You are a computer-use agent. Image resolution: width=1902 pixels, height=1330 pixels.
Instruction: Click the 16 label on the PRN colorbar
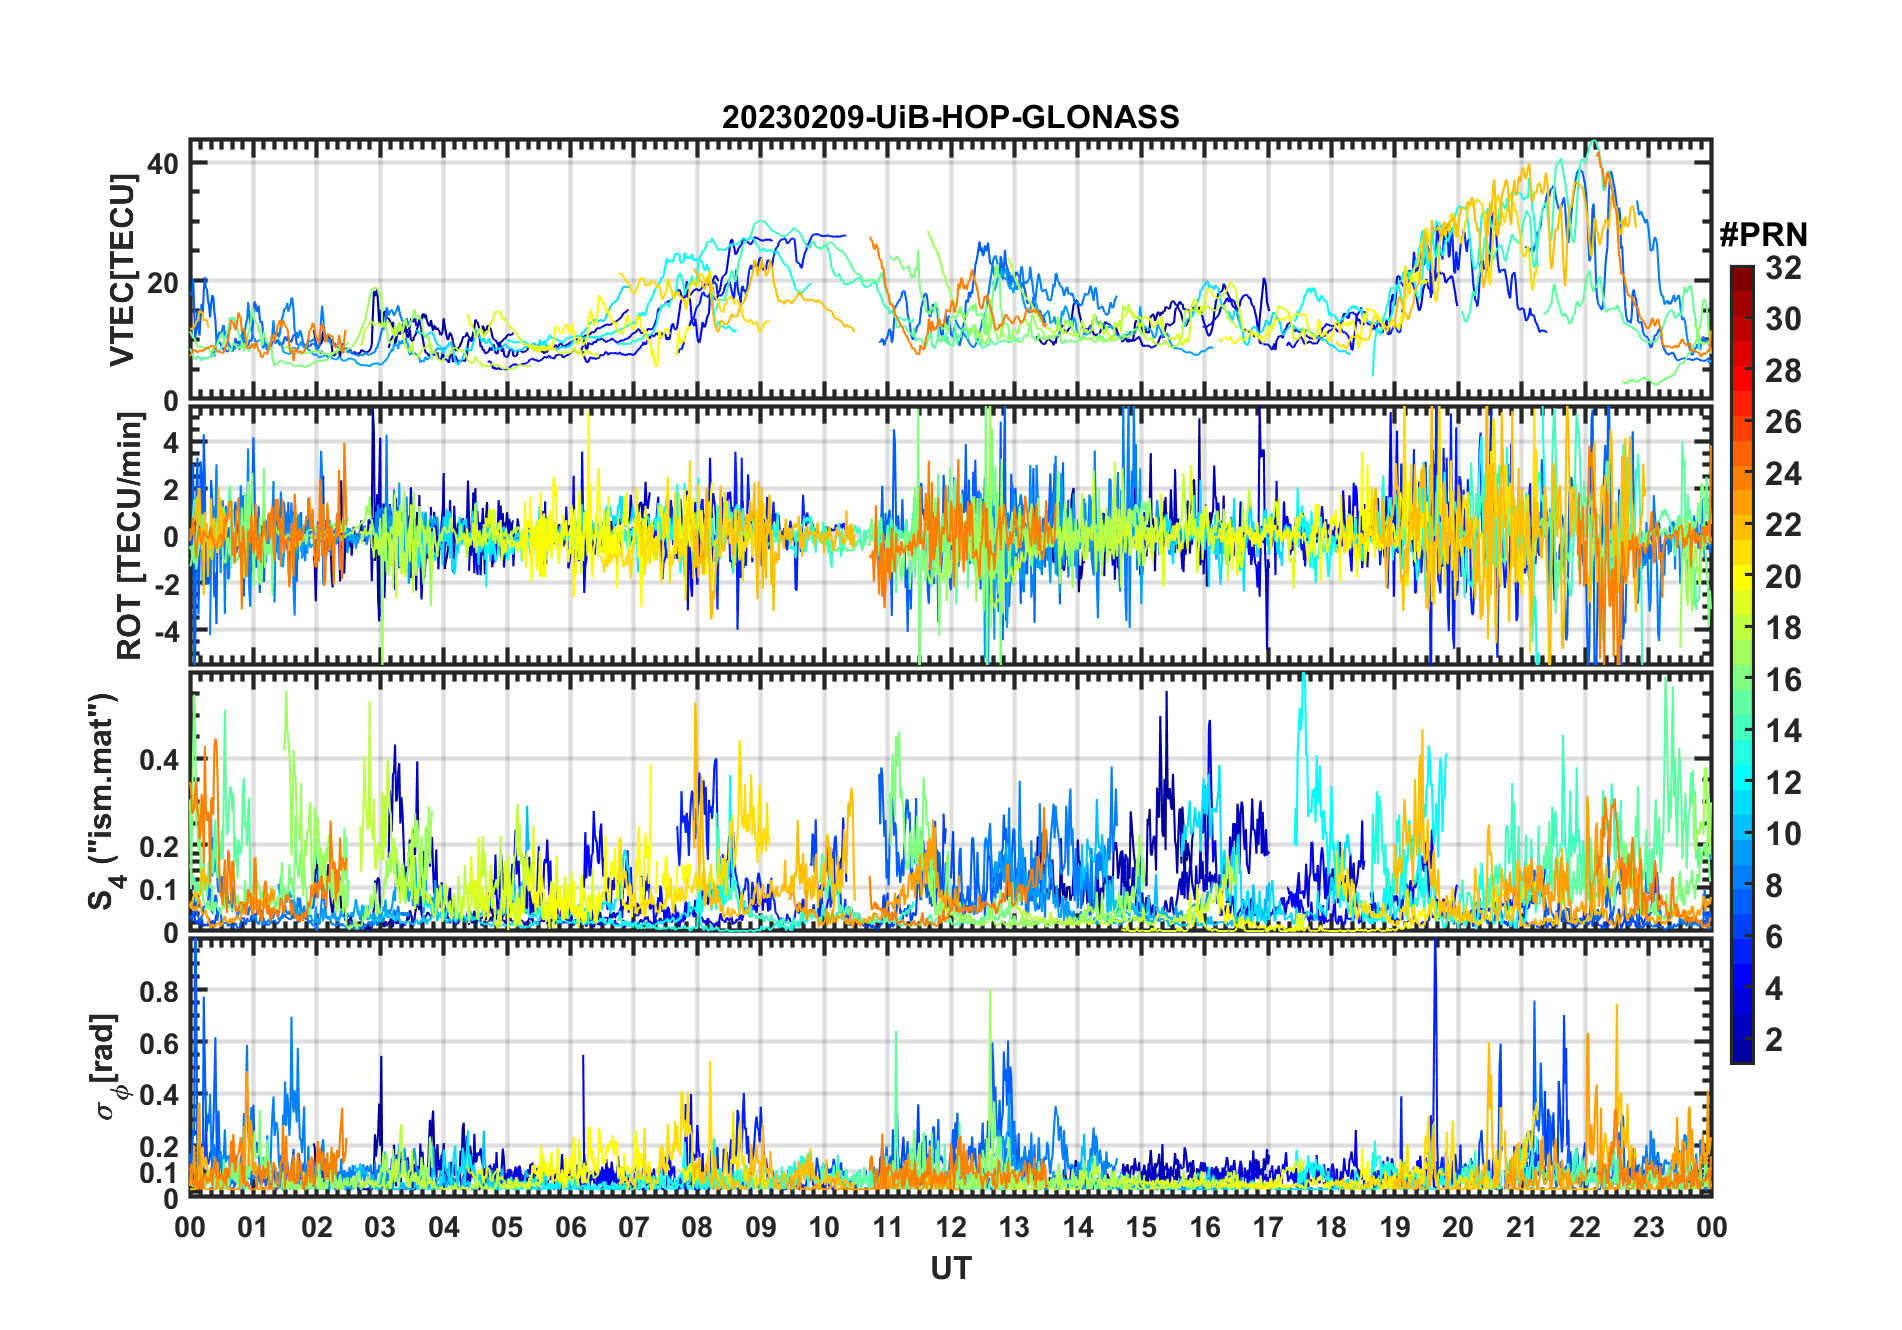1783,680
